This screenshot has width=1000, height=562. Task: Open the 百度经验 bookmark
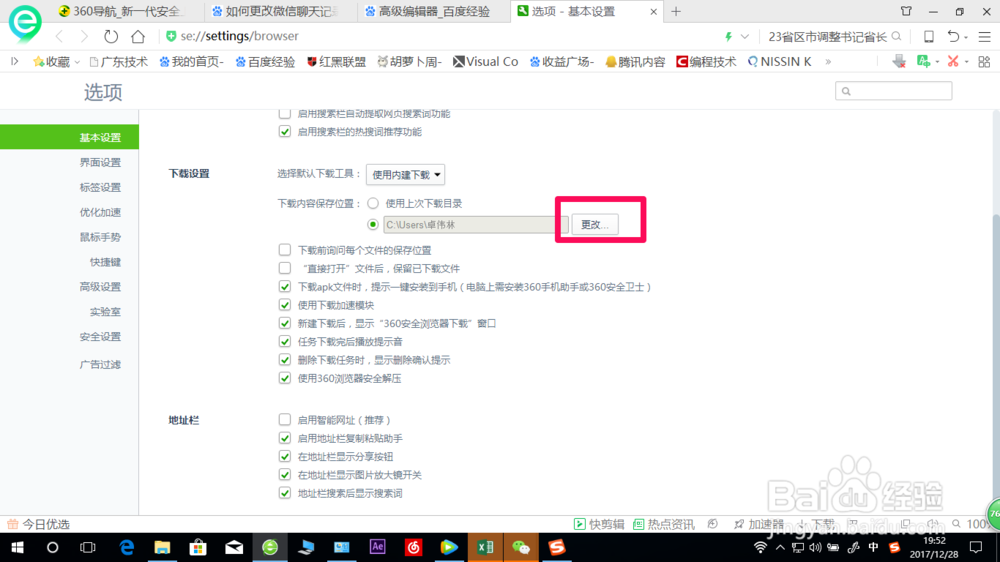pos(265,62)
